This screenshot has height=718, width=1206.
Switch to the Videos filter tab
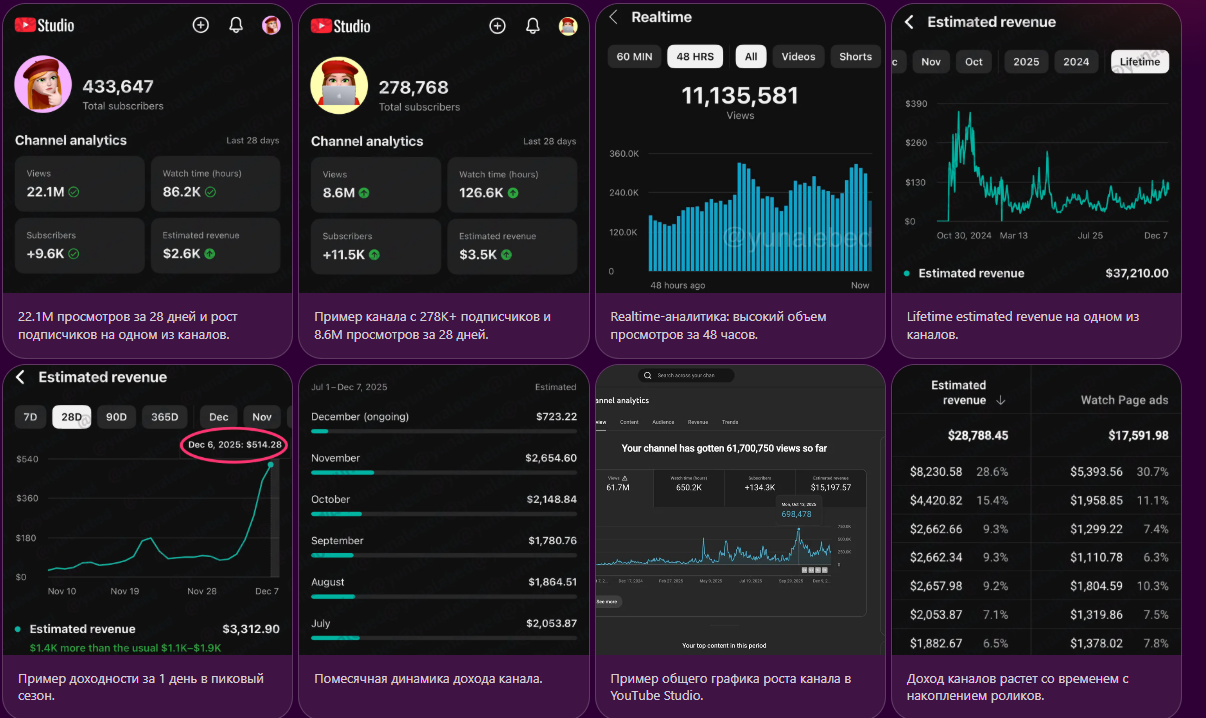[798, 57]
